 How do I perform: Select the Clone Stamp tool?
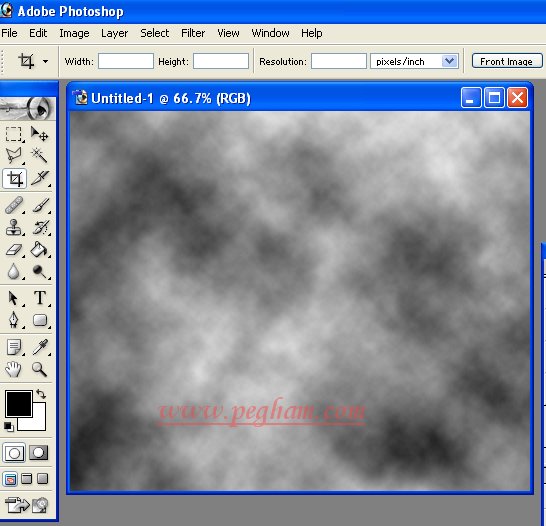[x=14, y=227]
